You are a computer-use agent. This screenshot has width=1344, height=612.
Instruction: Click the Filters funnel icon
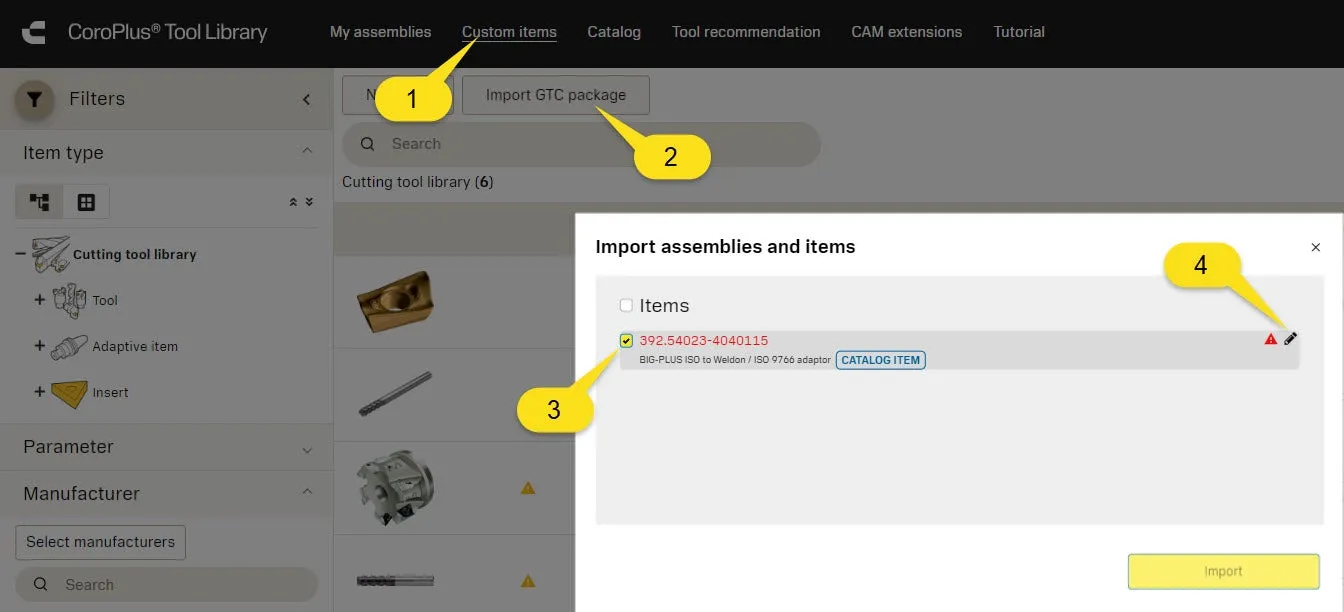click(35, 99)
